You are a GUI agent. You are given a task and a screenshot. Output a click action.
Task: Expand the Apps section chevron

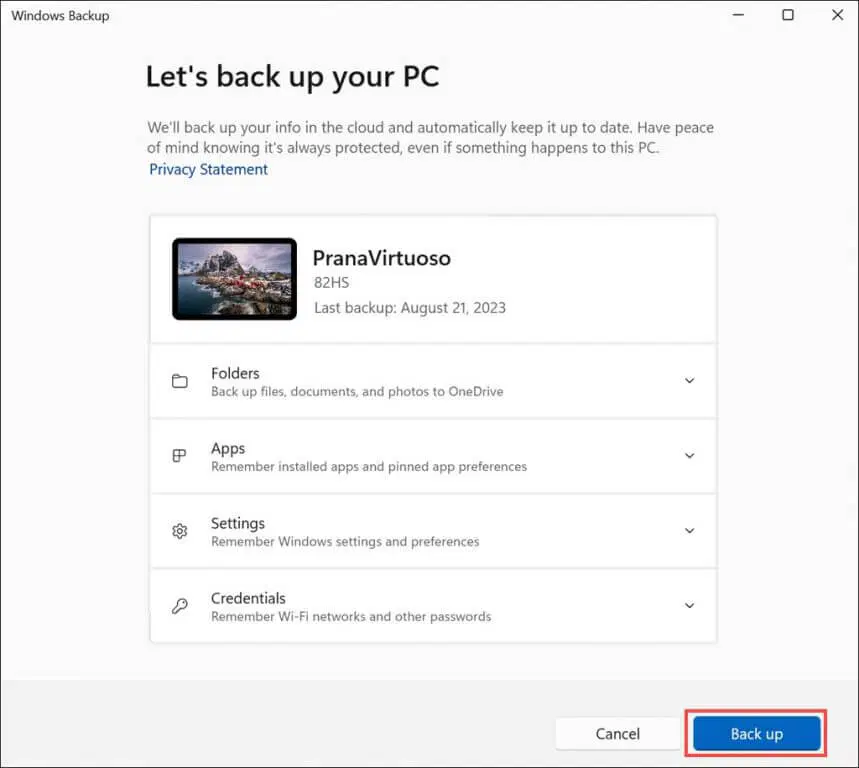pyautogui.click(x=689, y=456)
